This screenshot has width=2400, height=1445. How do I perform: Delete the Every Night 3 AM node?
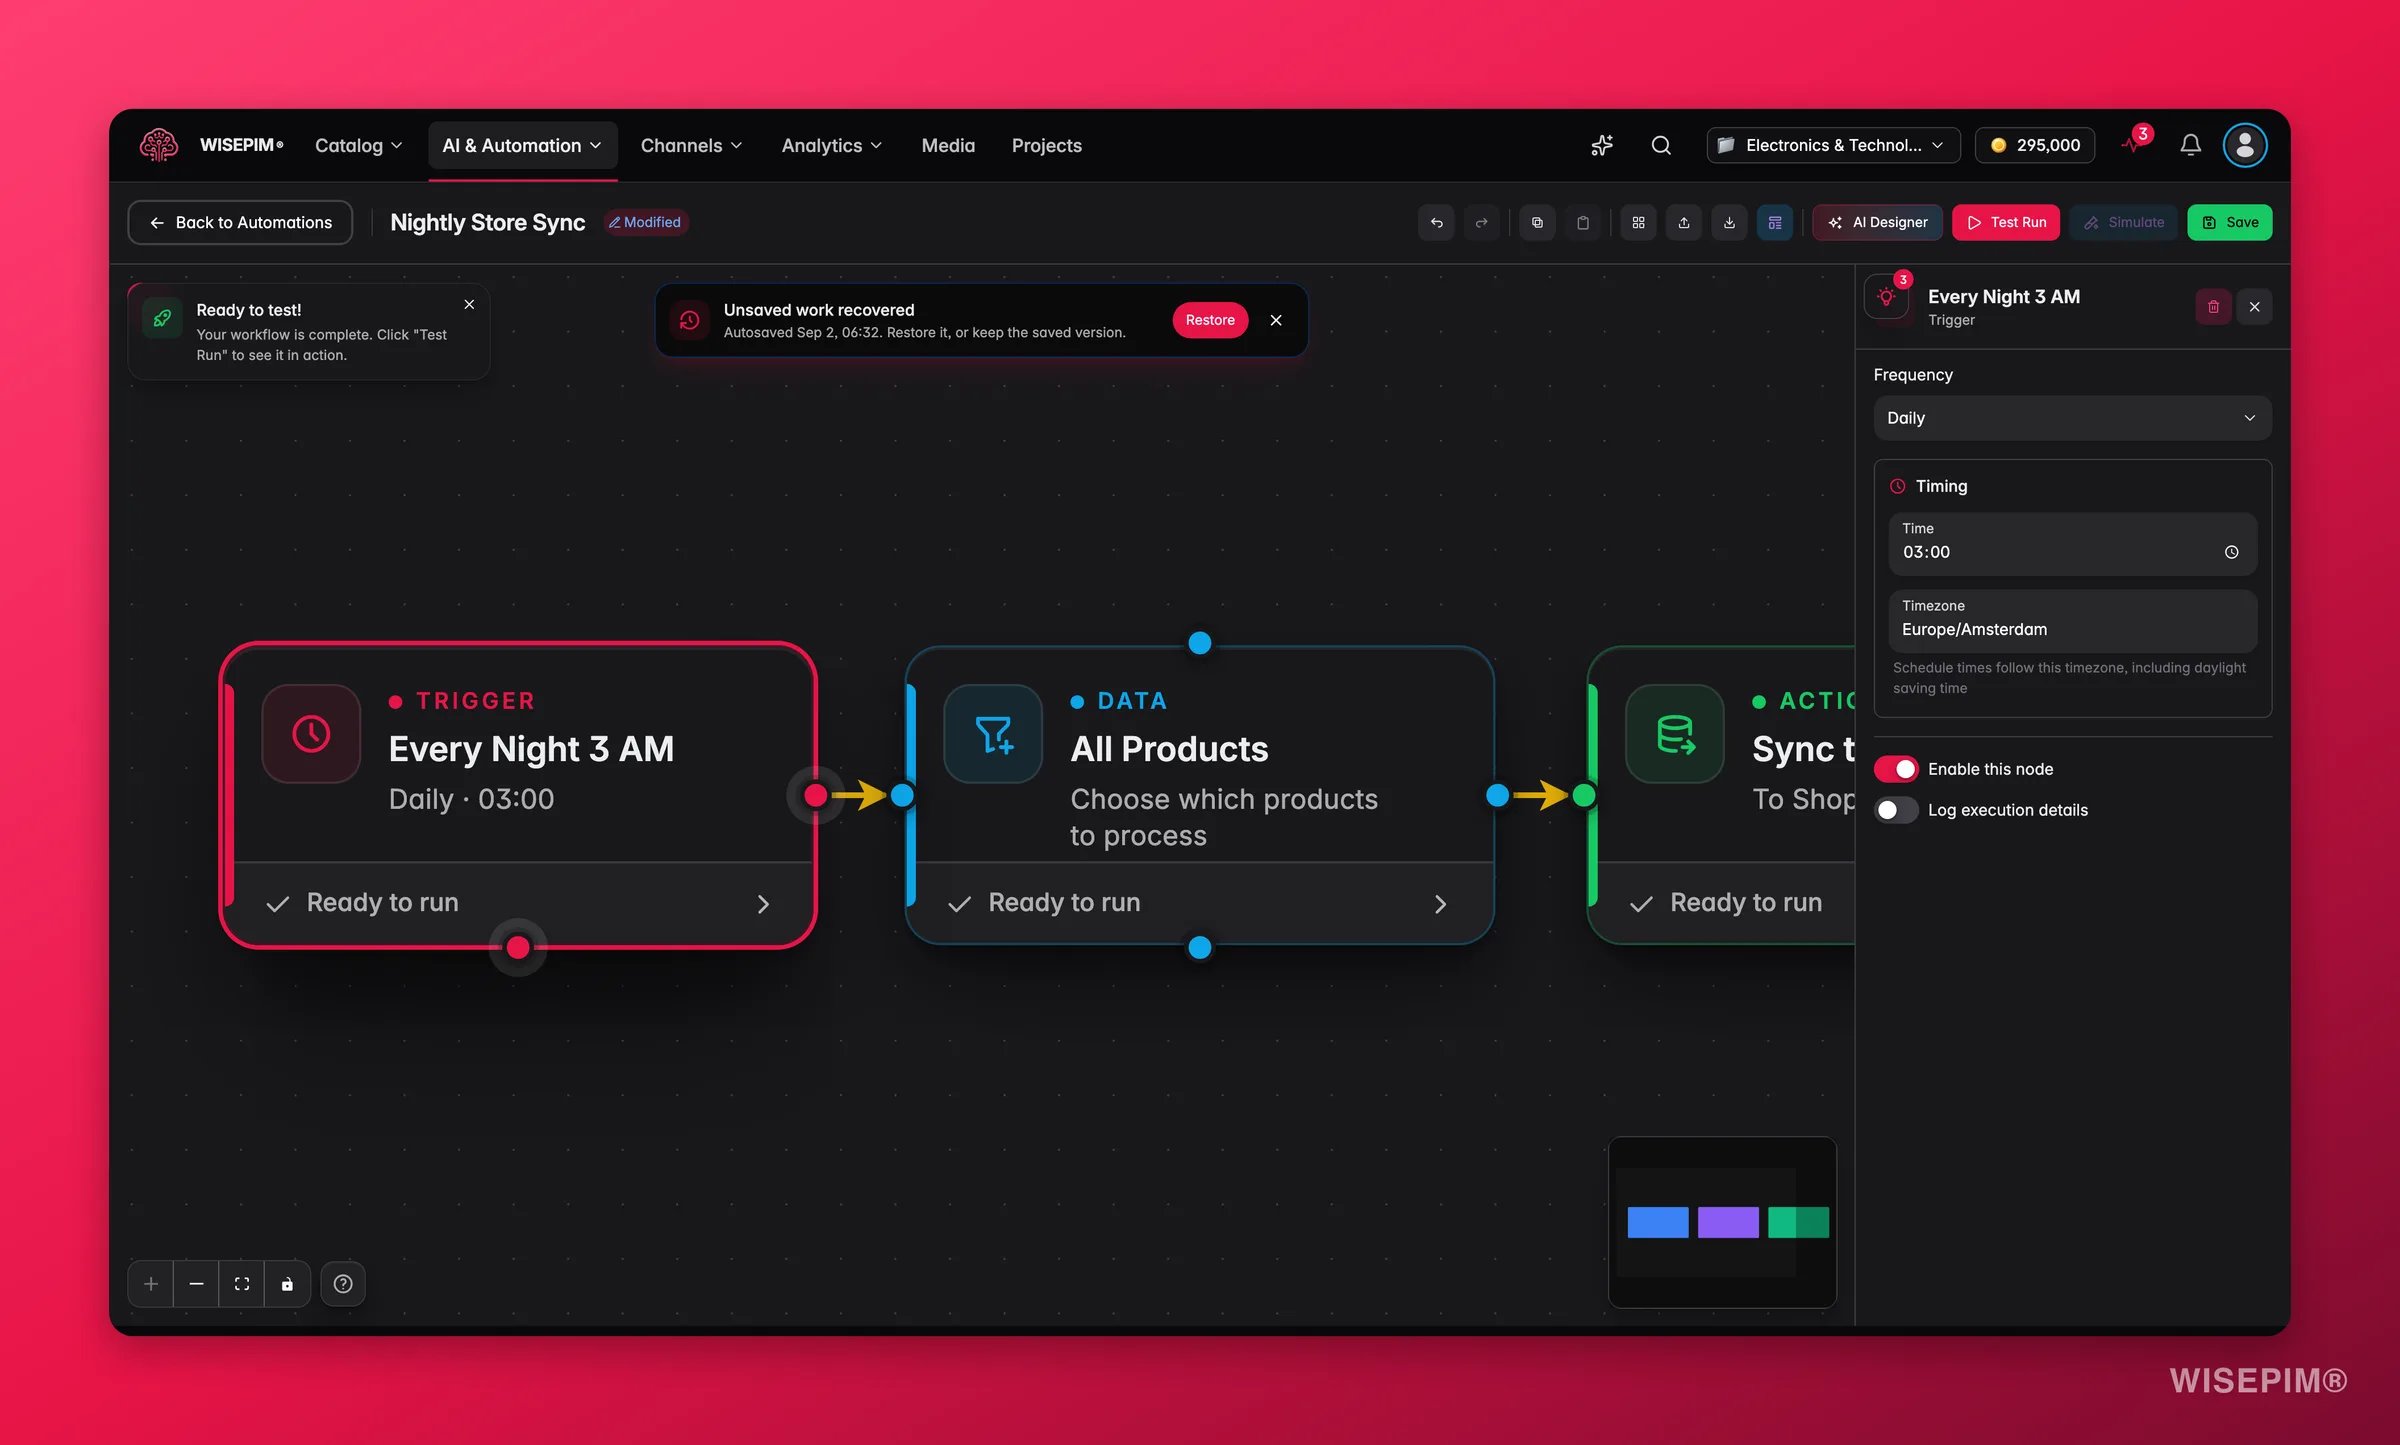tap(2213, 307)
